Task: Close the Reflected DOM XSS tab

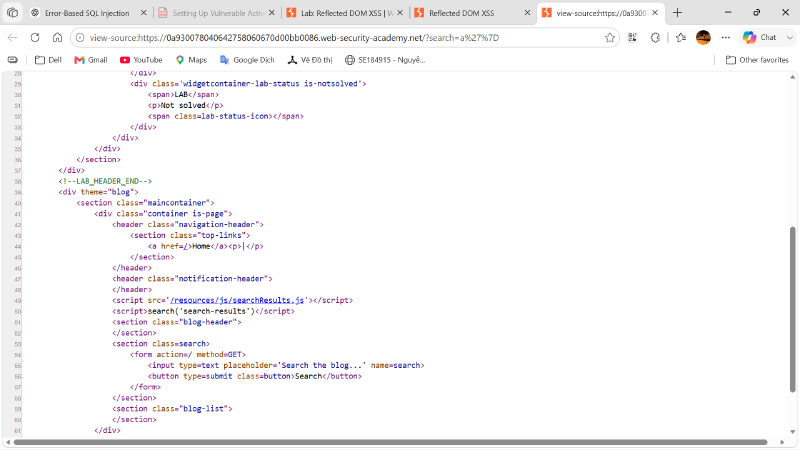Action: pyautogui.click(x=528, y=13)
